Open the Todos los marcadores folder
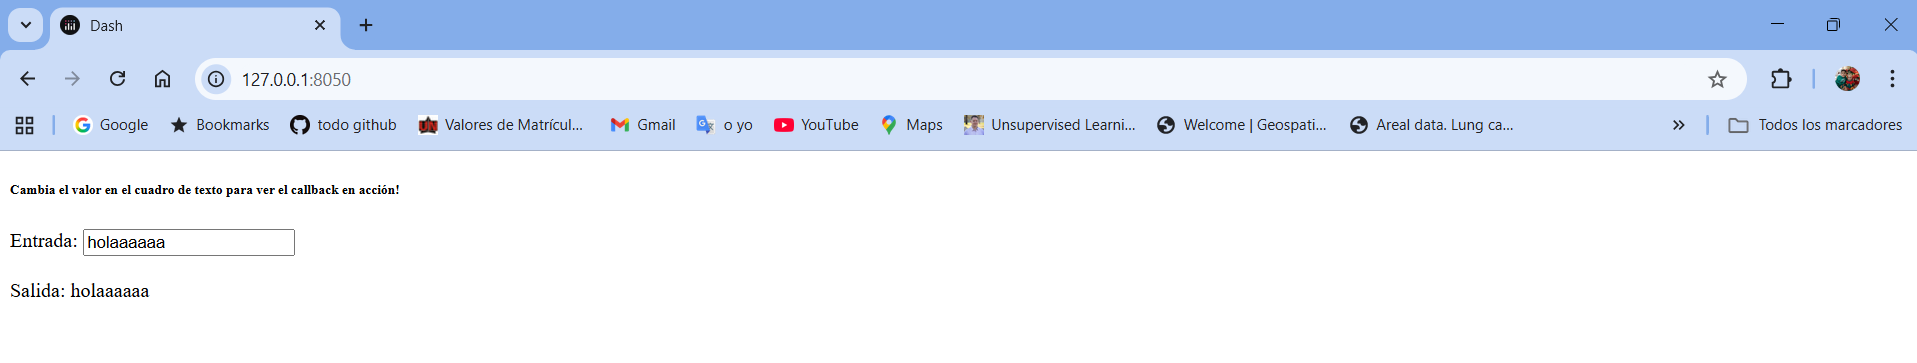1917x363 pixels. [1815, 125]
